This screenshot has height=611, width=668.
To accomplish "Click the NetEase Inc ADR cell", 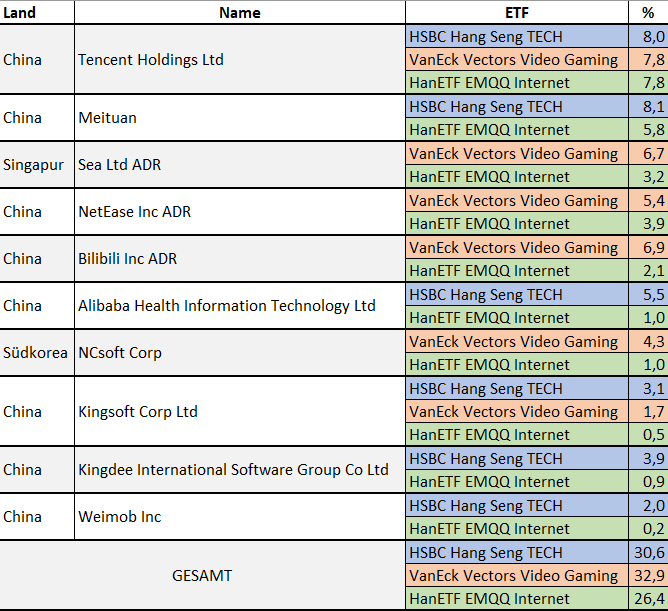I will click(135, 212).
